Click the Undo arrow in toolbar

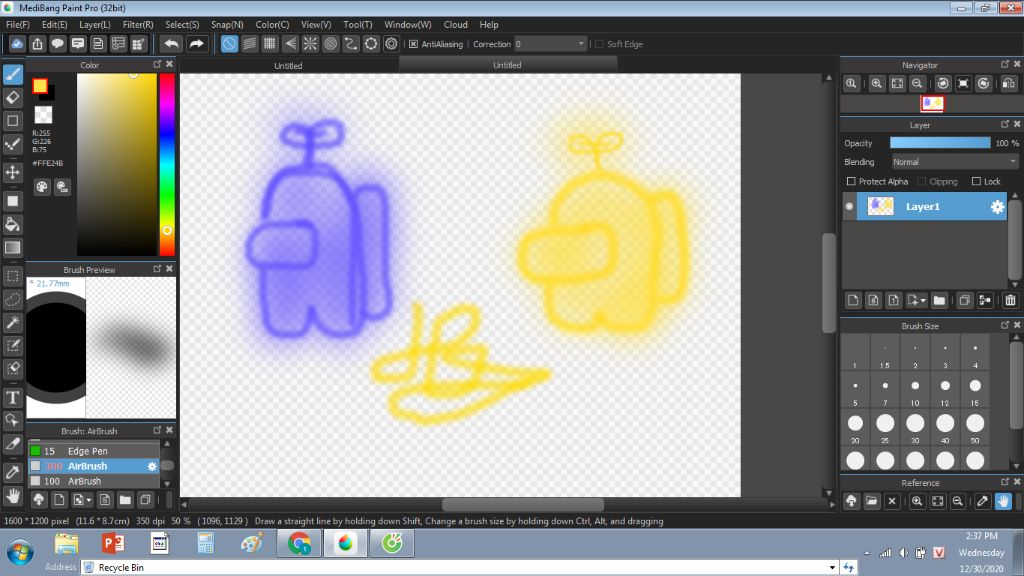[x=172, y=44]
